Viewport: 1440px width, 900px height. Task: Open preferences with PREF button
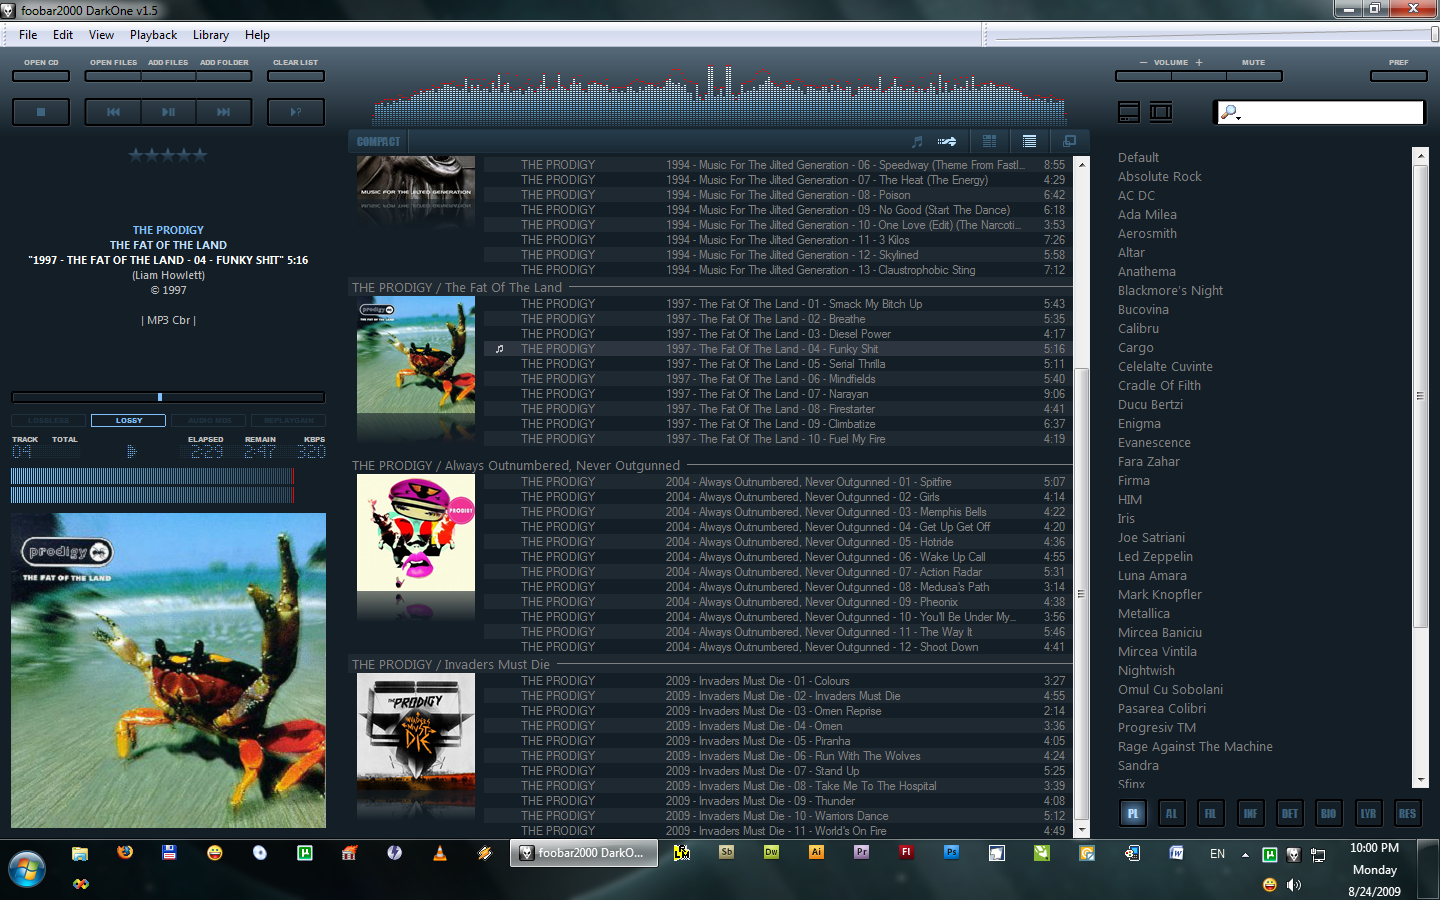(1399, 75)
